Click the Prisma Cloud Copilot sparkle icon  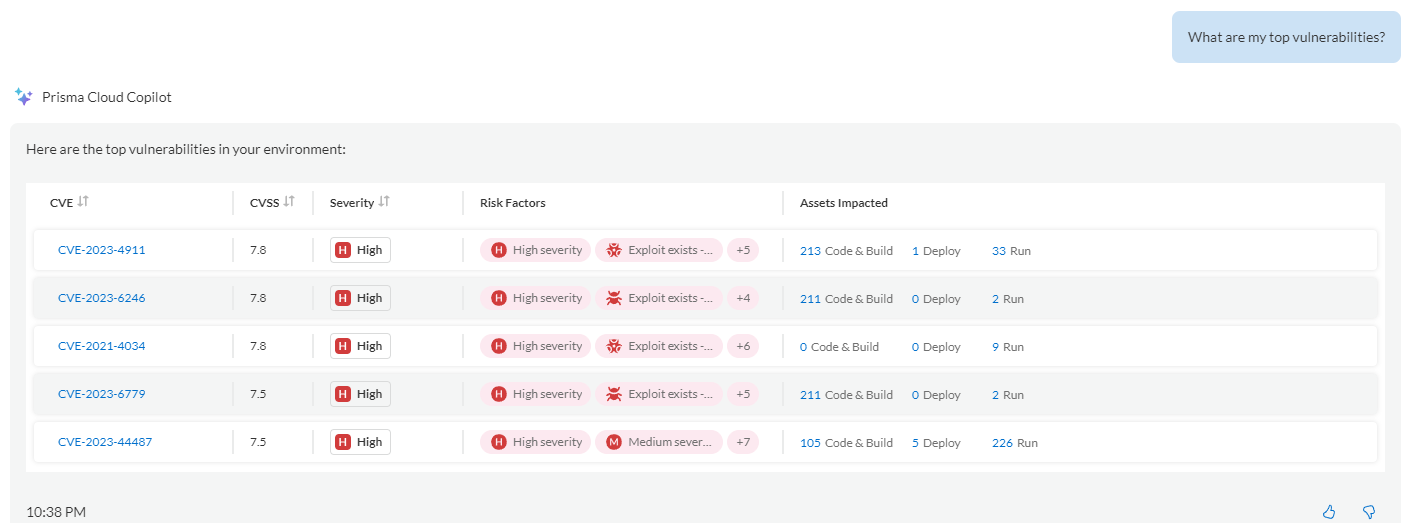click(24, 97)
